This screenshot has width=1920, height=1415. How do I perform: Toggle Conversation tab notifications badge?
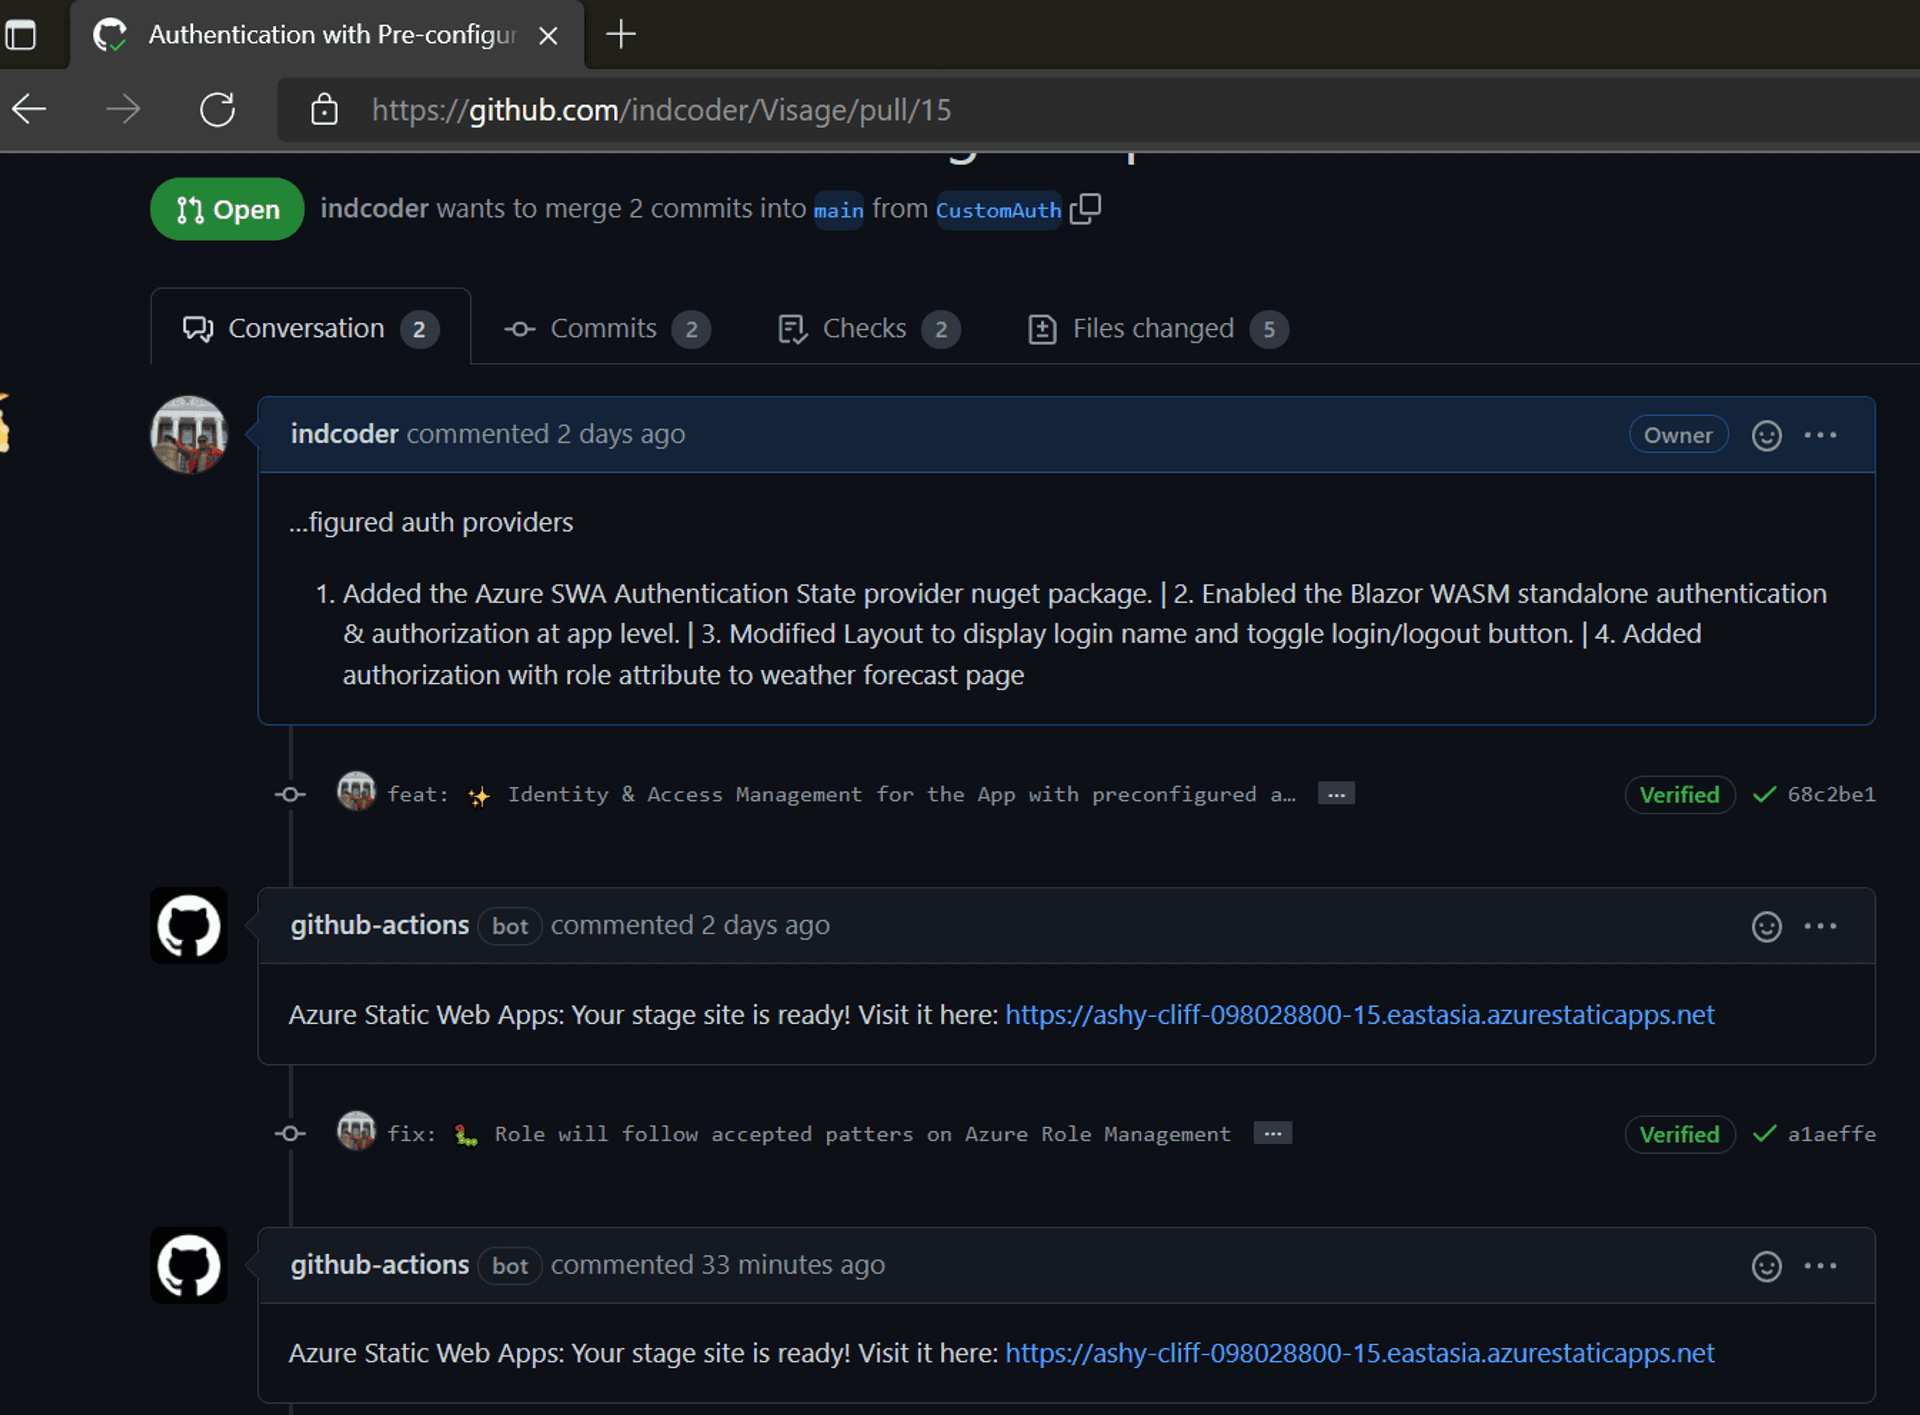[x=422, y=328]
